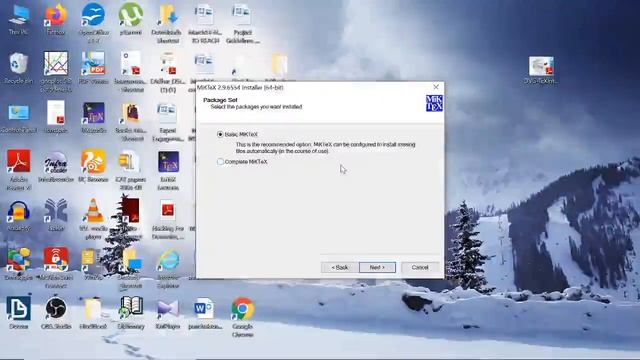Click the recommended option description text
Image resolution: width=640 pixels, height=360 pixels.
click(325, 148)
